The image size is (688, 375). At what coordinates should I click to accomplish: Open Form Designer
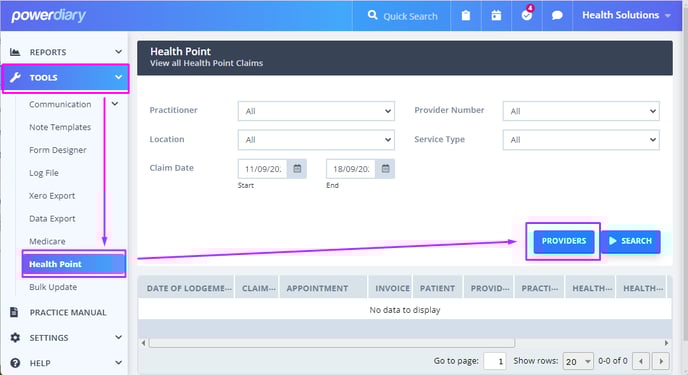tap(58, 150)
